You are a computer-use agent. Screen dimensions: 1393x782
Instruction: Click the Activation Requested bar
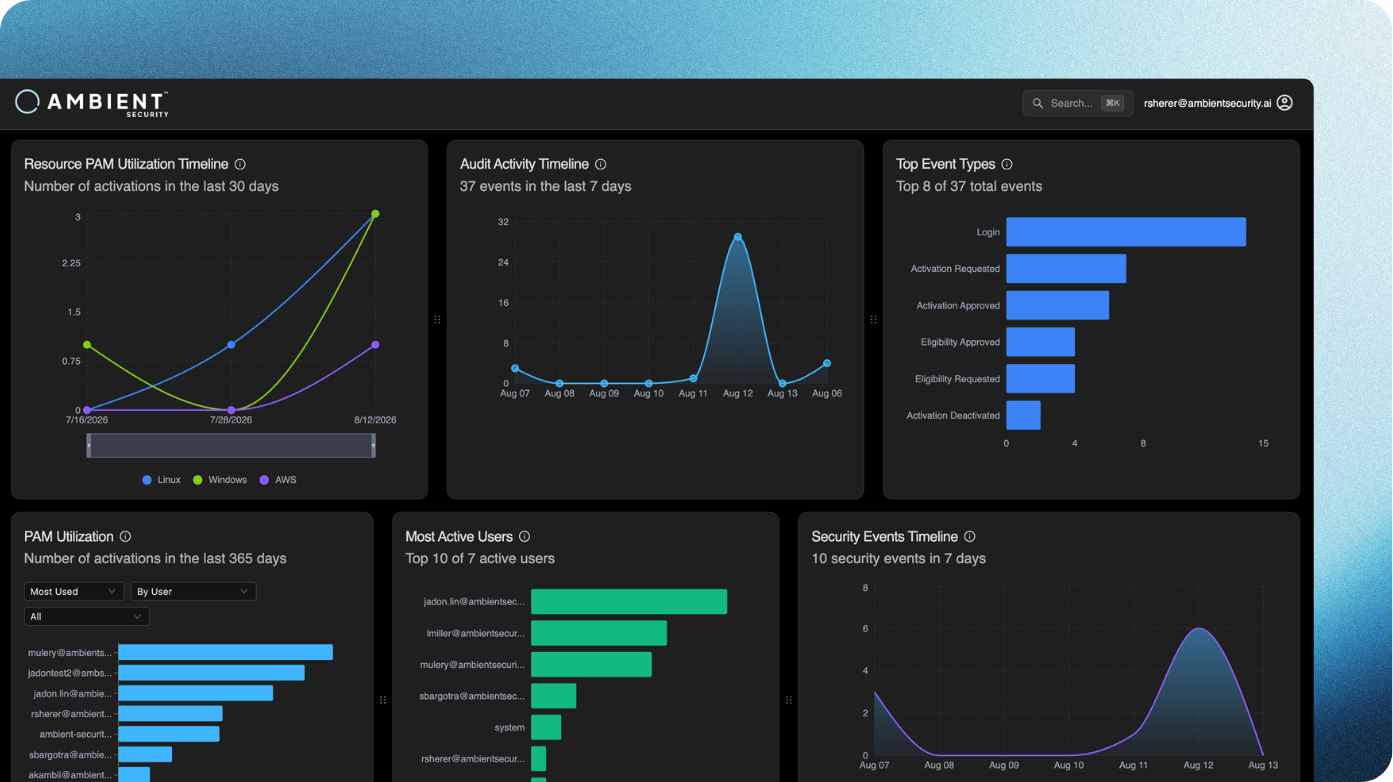(x=1066, y=269)
